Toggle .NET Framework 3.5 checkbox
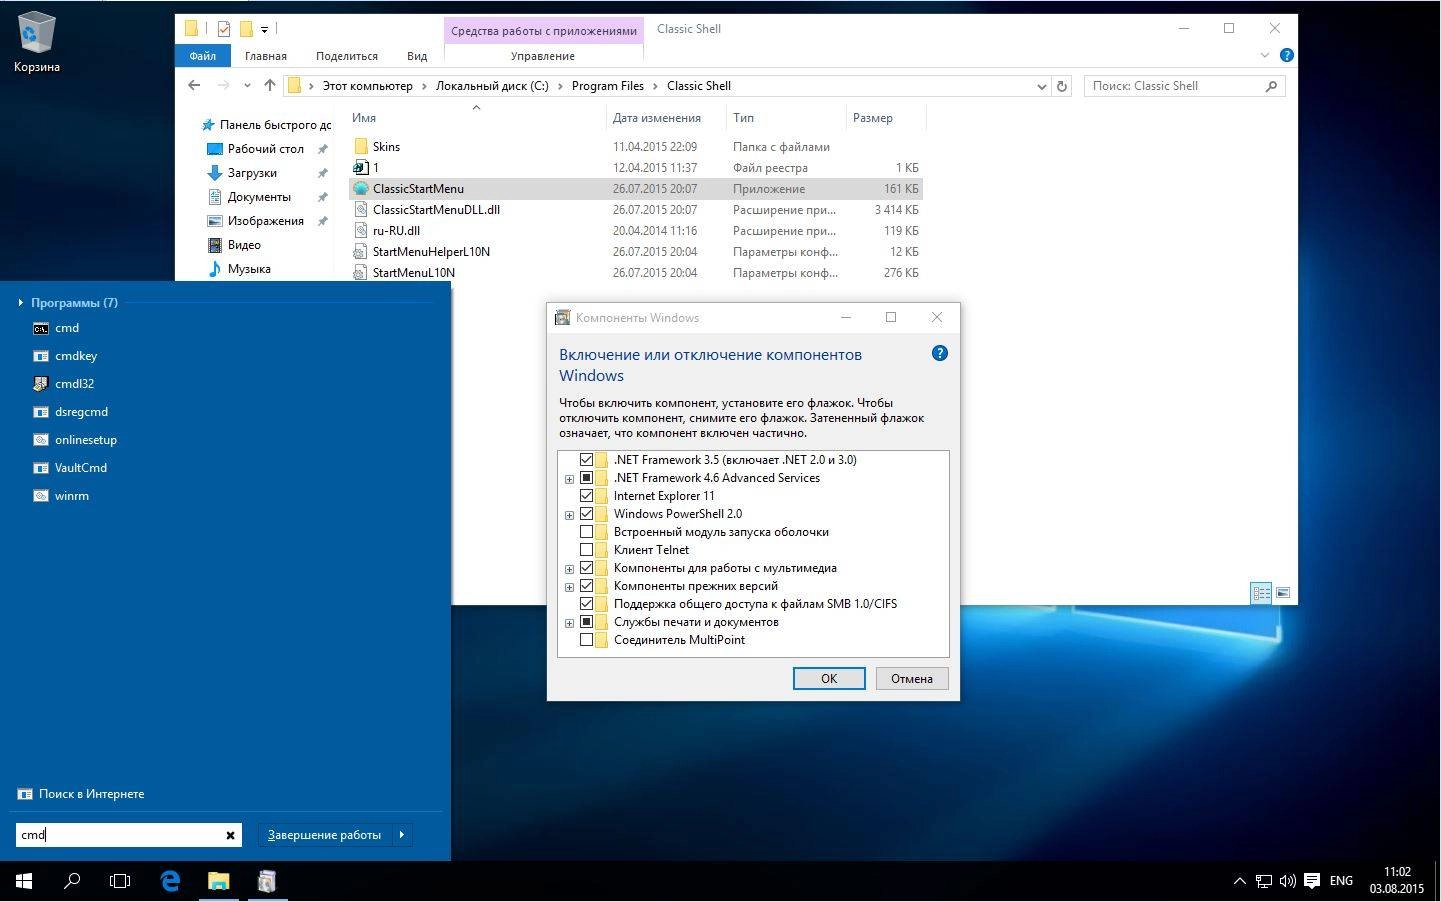1441x902 pixels. (587, 460)
